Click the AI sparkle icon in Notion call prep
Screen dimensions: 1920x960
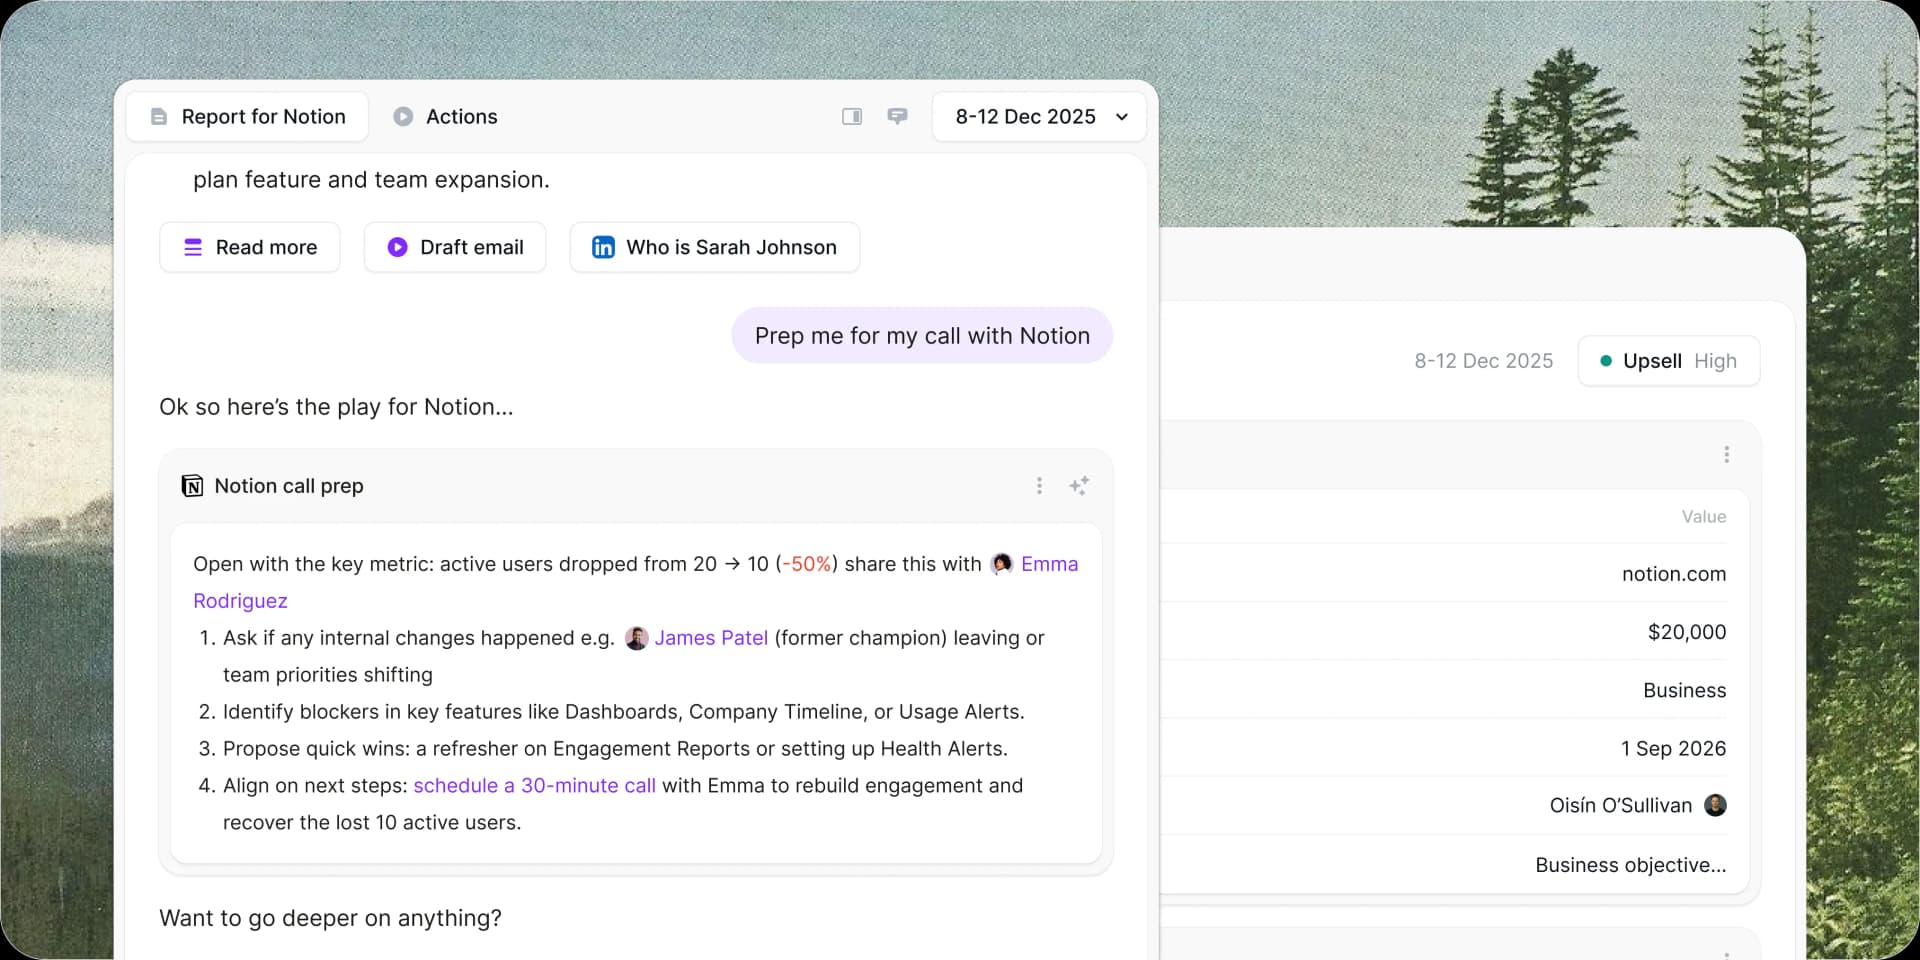coord(1079,486)
